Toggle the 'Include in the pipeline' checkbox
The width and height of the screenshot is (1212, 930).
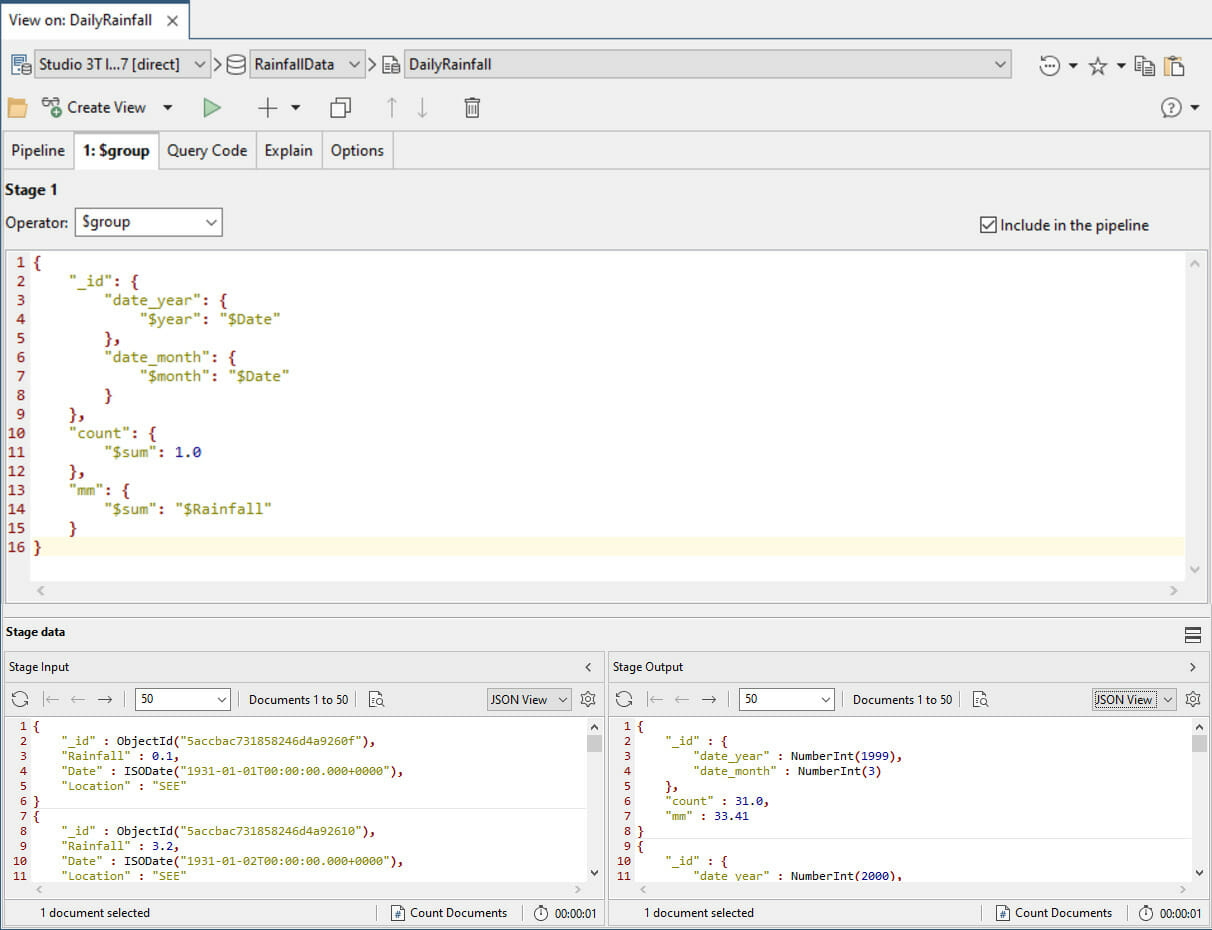[x=988, y=225]
